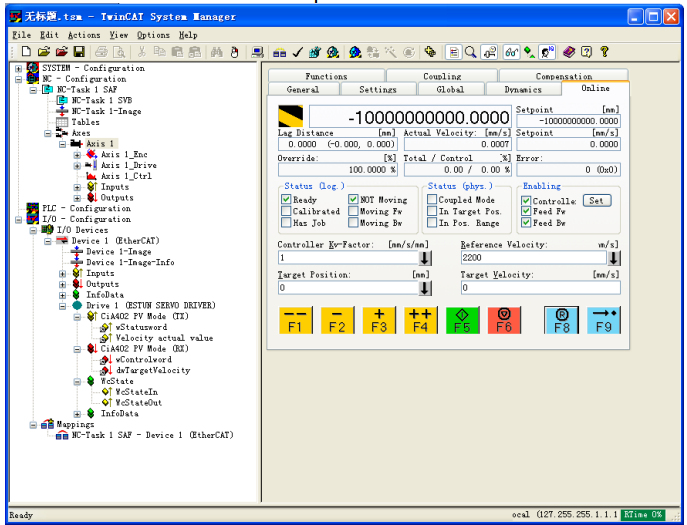687x525 pixels.
Task: Collapse the Drive 1 (ESTUN SERVO DRIVER) node
Action: pos(62,306)
